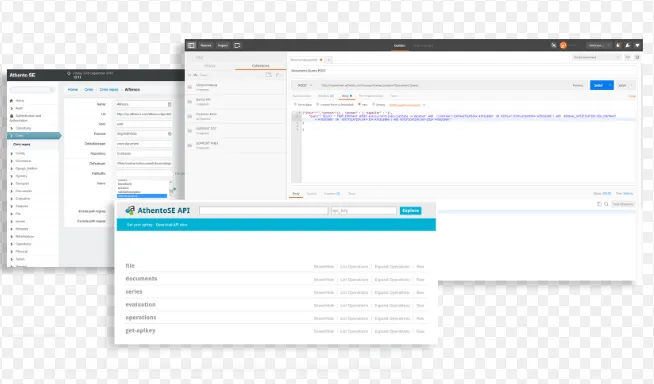654x384 pixels.
Task: Click List Operations for get-apikey section
Action: [x=354, y=331]
